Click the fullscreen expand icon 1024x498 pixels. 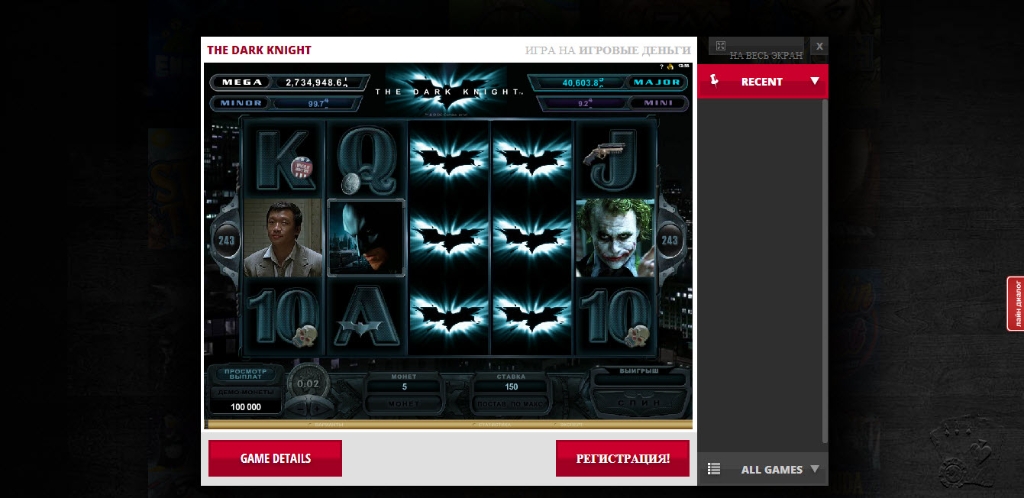click(720, 46)
